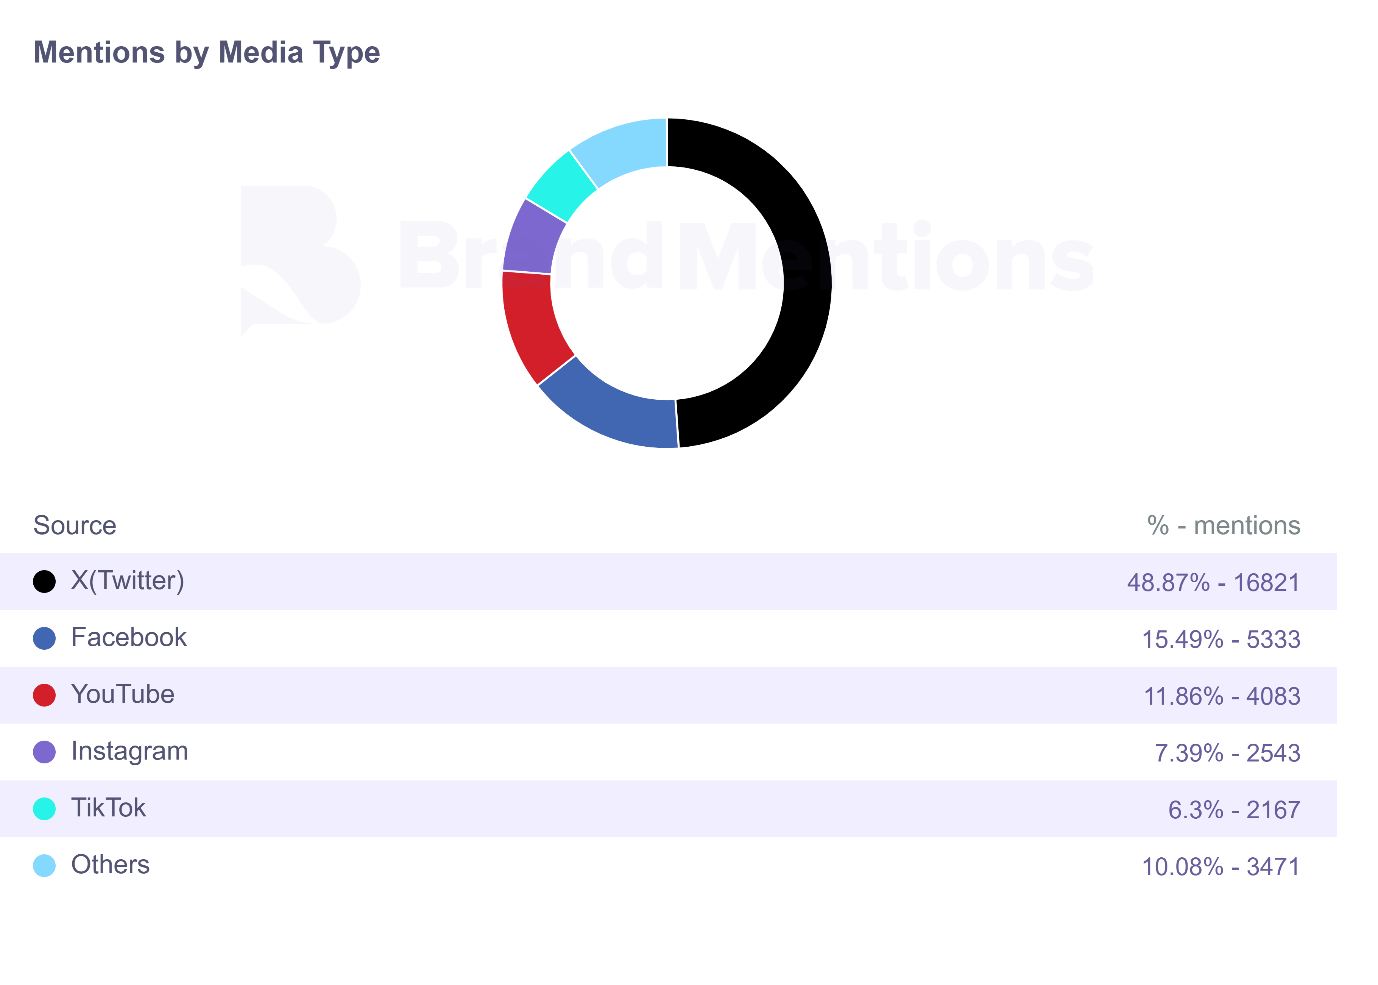1378x985 pixels.
Task: Click the light blue Others legend dot
Action: pos(44,866)
